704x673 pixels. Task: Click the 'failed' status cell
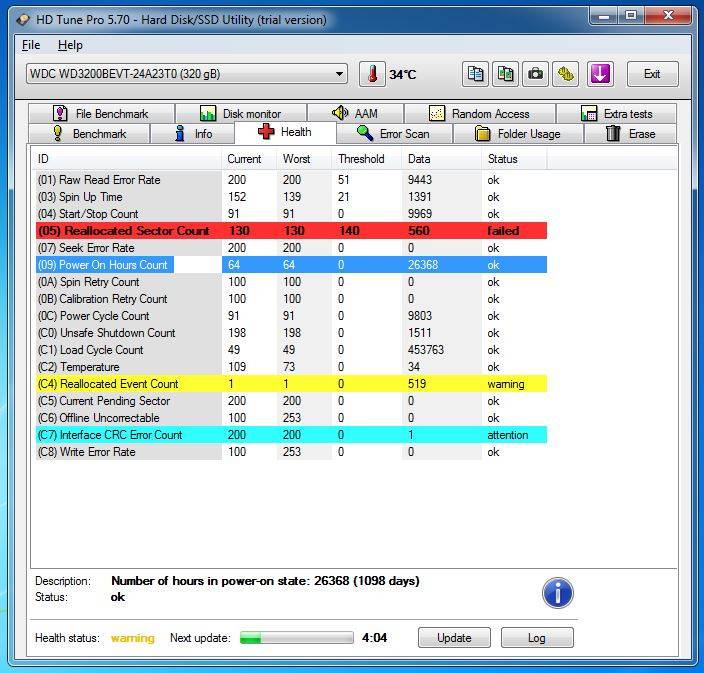[x=503, y=231]
